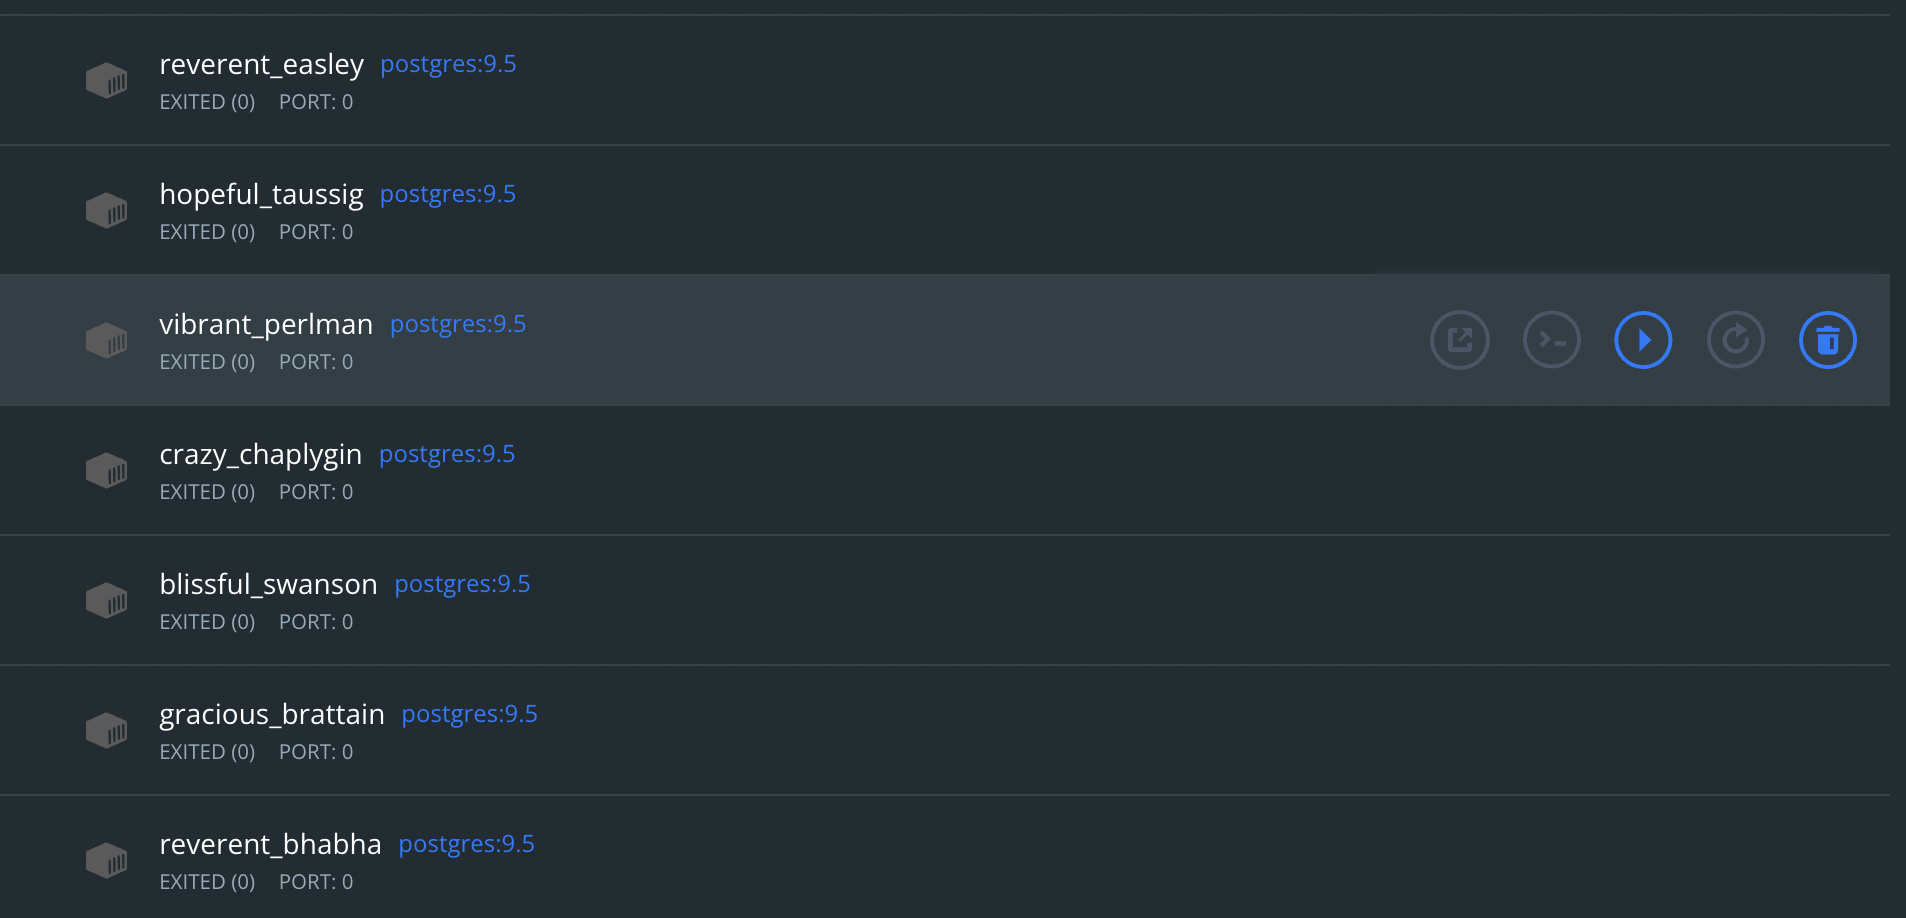Viewport: 1906px width, 918px height.
Task: Click the container cube icon beside reverent_easley
Action: pos(107,80)
